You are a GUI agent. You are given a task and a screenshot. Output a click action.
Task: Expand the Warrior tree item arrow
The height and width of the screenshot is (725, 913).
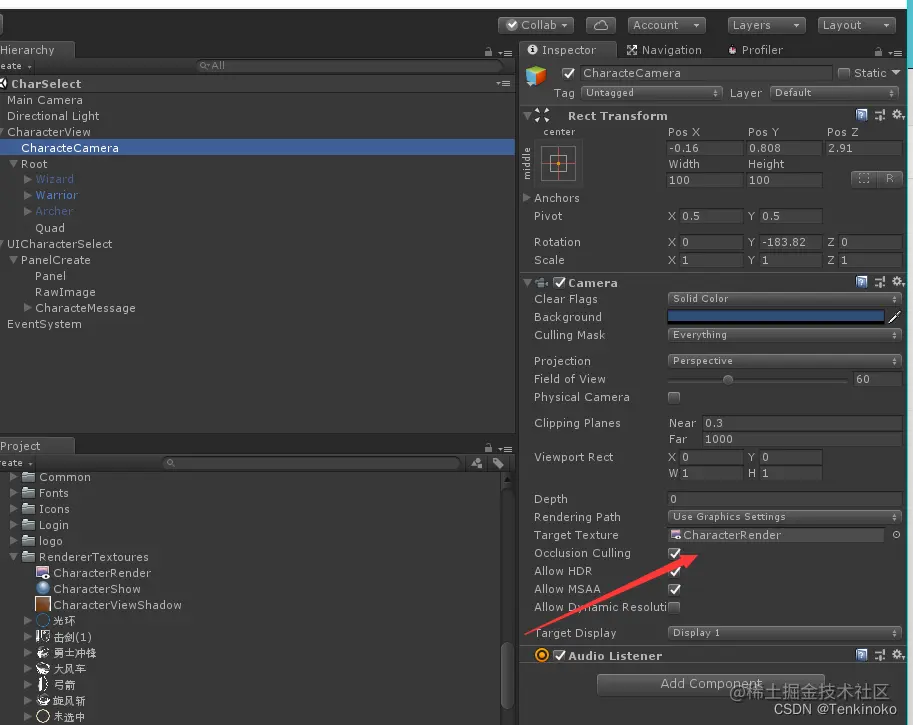point(27,195)
